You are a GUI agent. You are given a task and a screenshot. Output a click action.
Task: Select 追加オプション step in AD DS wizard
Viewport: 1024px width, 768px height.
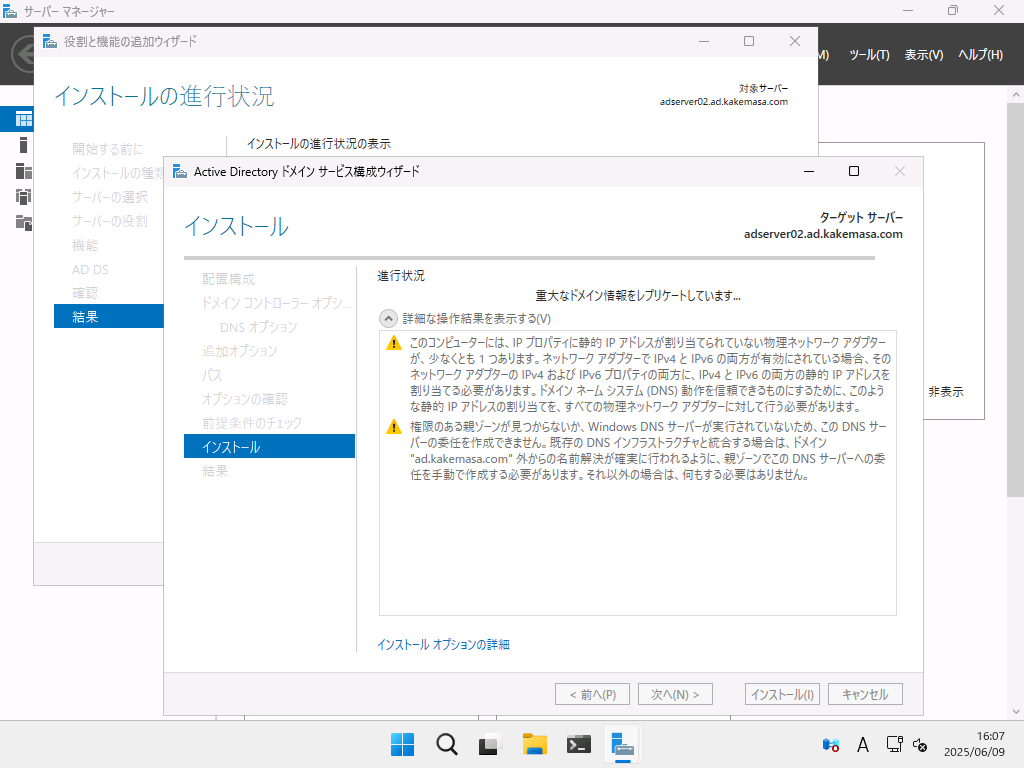pyautogui.click(x=239, y=351)
